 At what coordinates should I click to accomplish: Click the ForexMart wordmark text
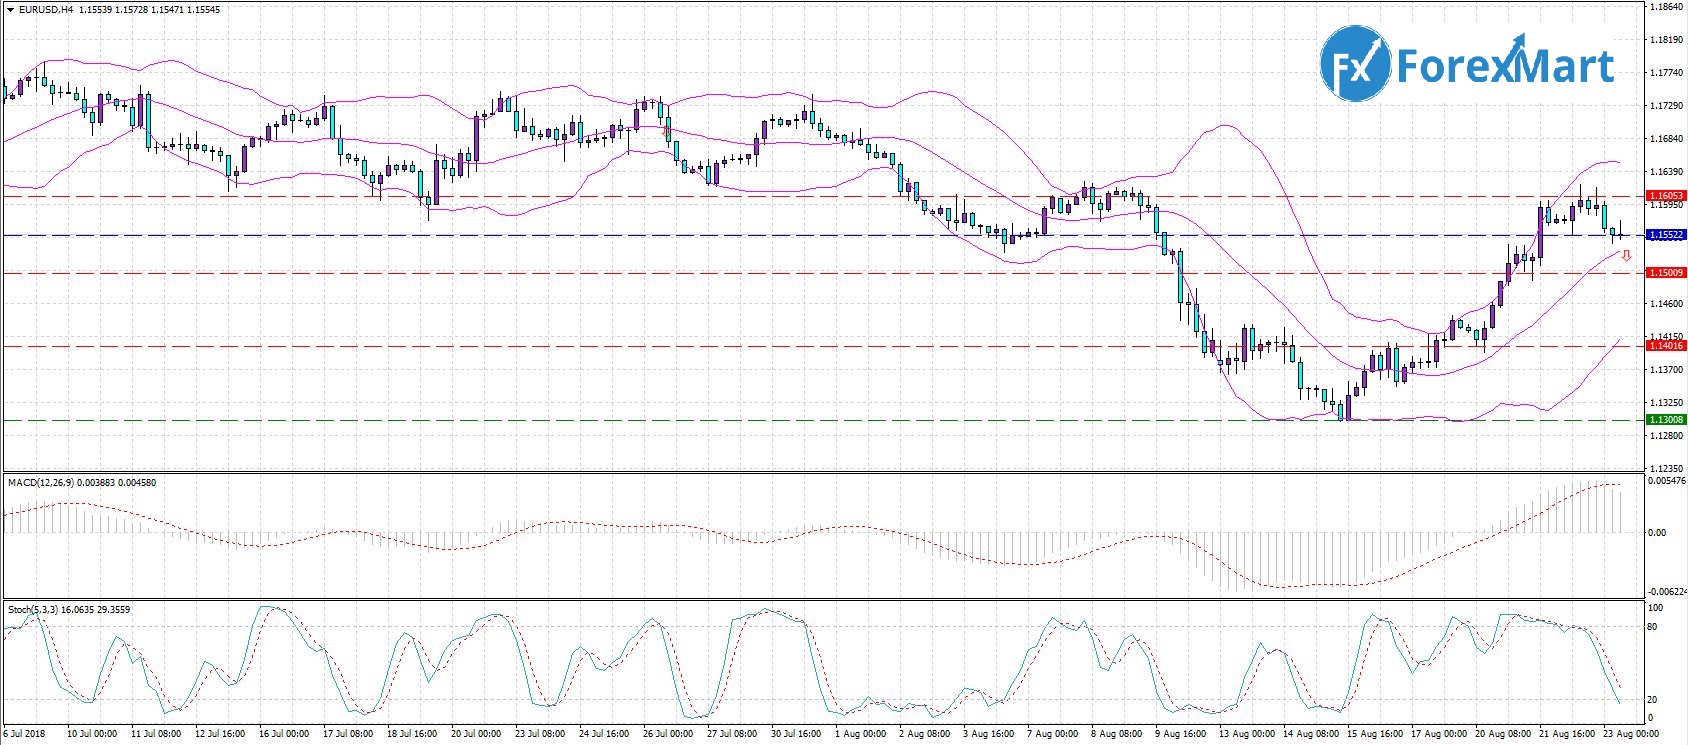click(x=1504, y=66)
